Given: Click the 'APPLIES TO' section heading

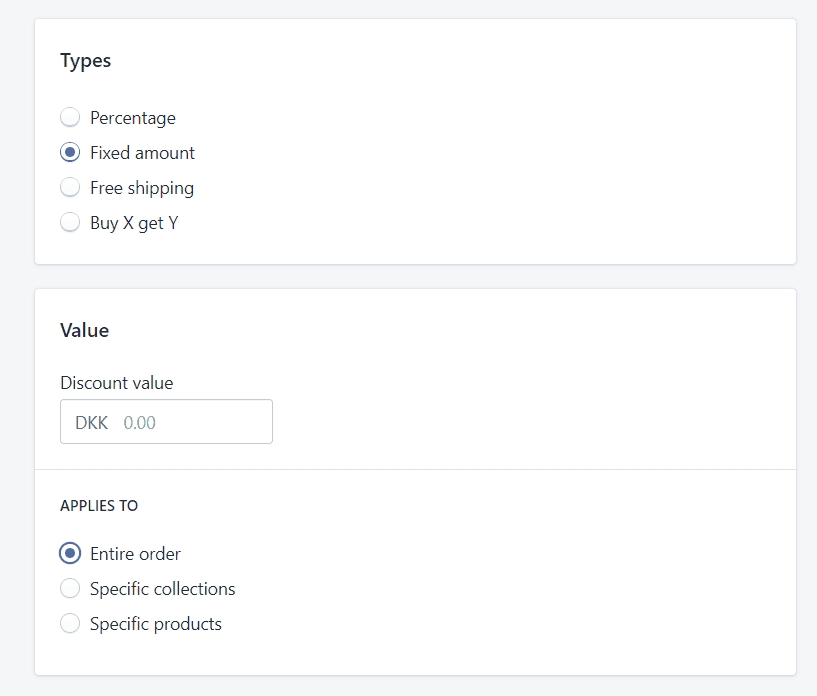Looking at the screenshot, I should [99, 505].
